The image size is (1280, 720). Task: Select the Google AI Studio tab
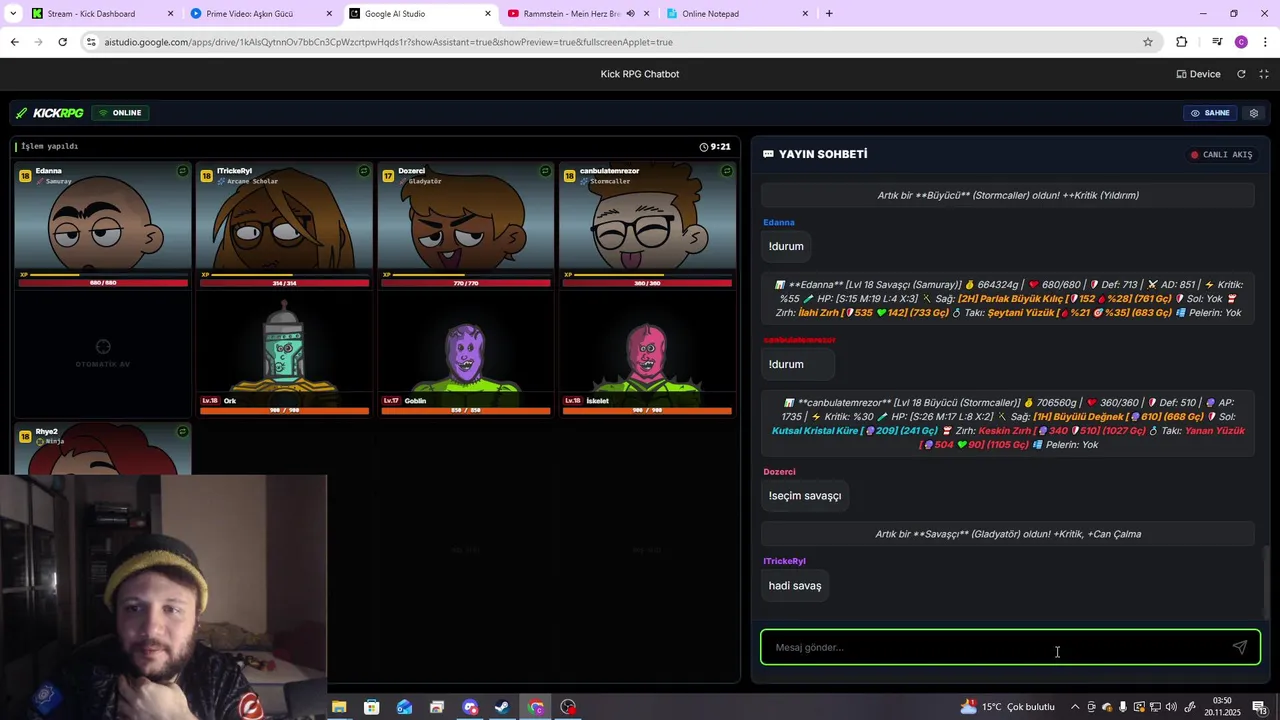[x=420, y=14]
